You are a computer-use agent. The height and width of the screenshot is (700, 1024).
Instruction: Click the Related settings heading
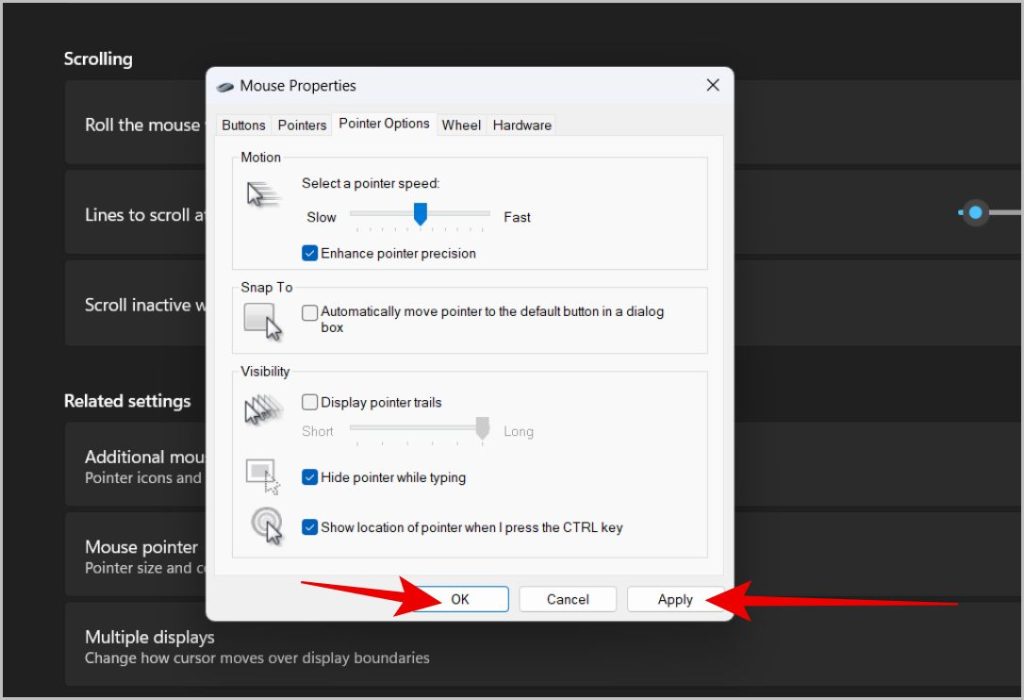coord(127,401)
